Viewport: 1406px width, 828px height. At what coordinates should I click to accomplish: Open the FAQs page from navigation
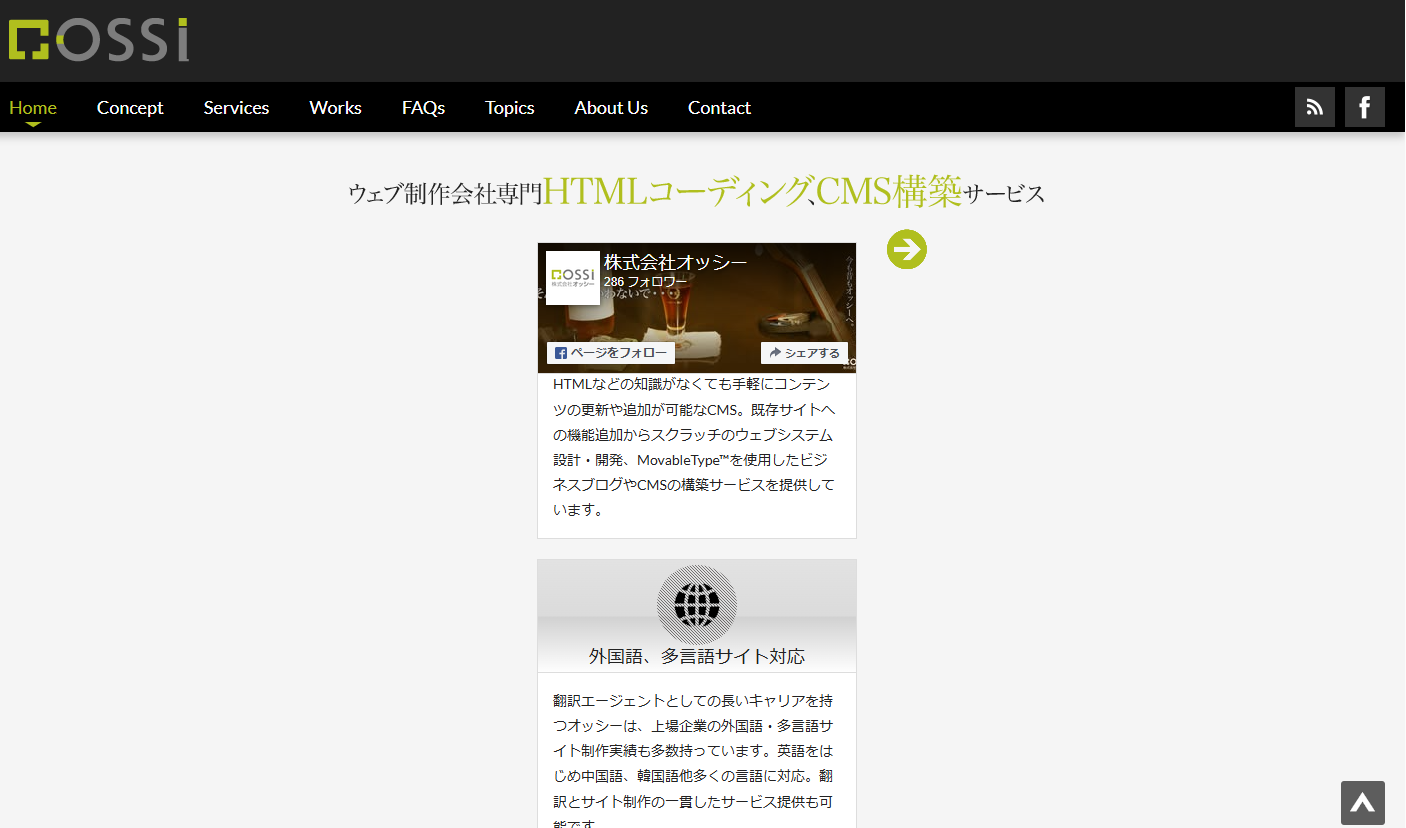click(x=422, y=107)
